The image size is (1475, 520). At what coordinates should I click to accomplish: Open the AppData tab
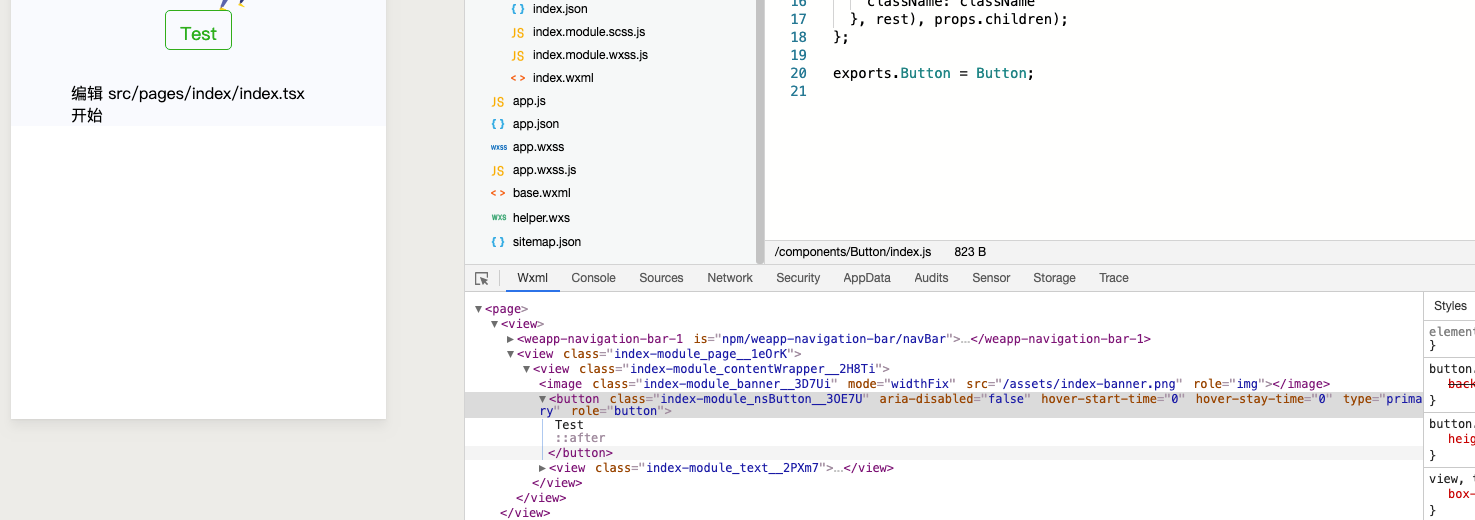[867, 278]
